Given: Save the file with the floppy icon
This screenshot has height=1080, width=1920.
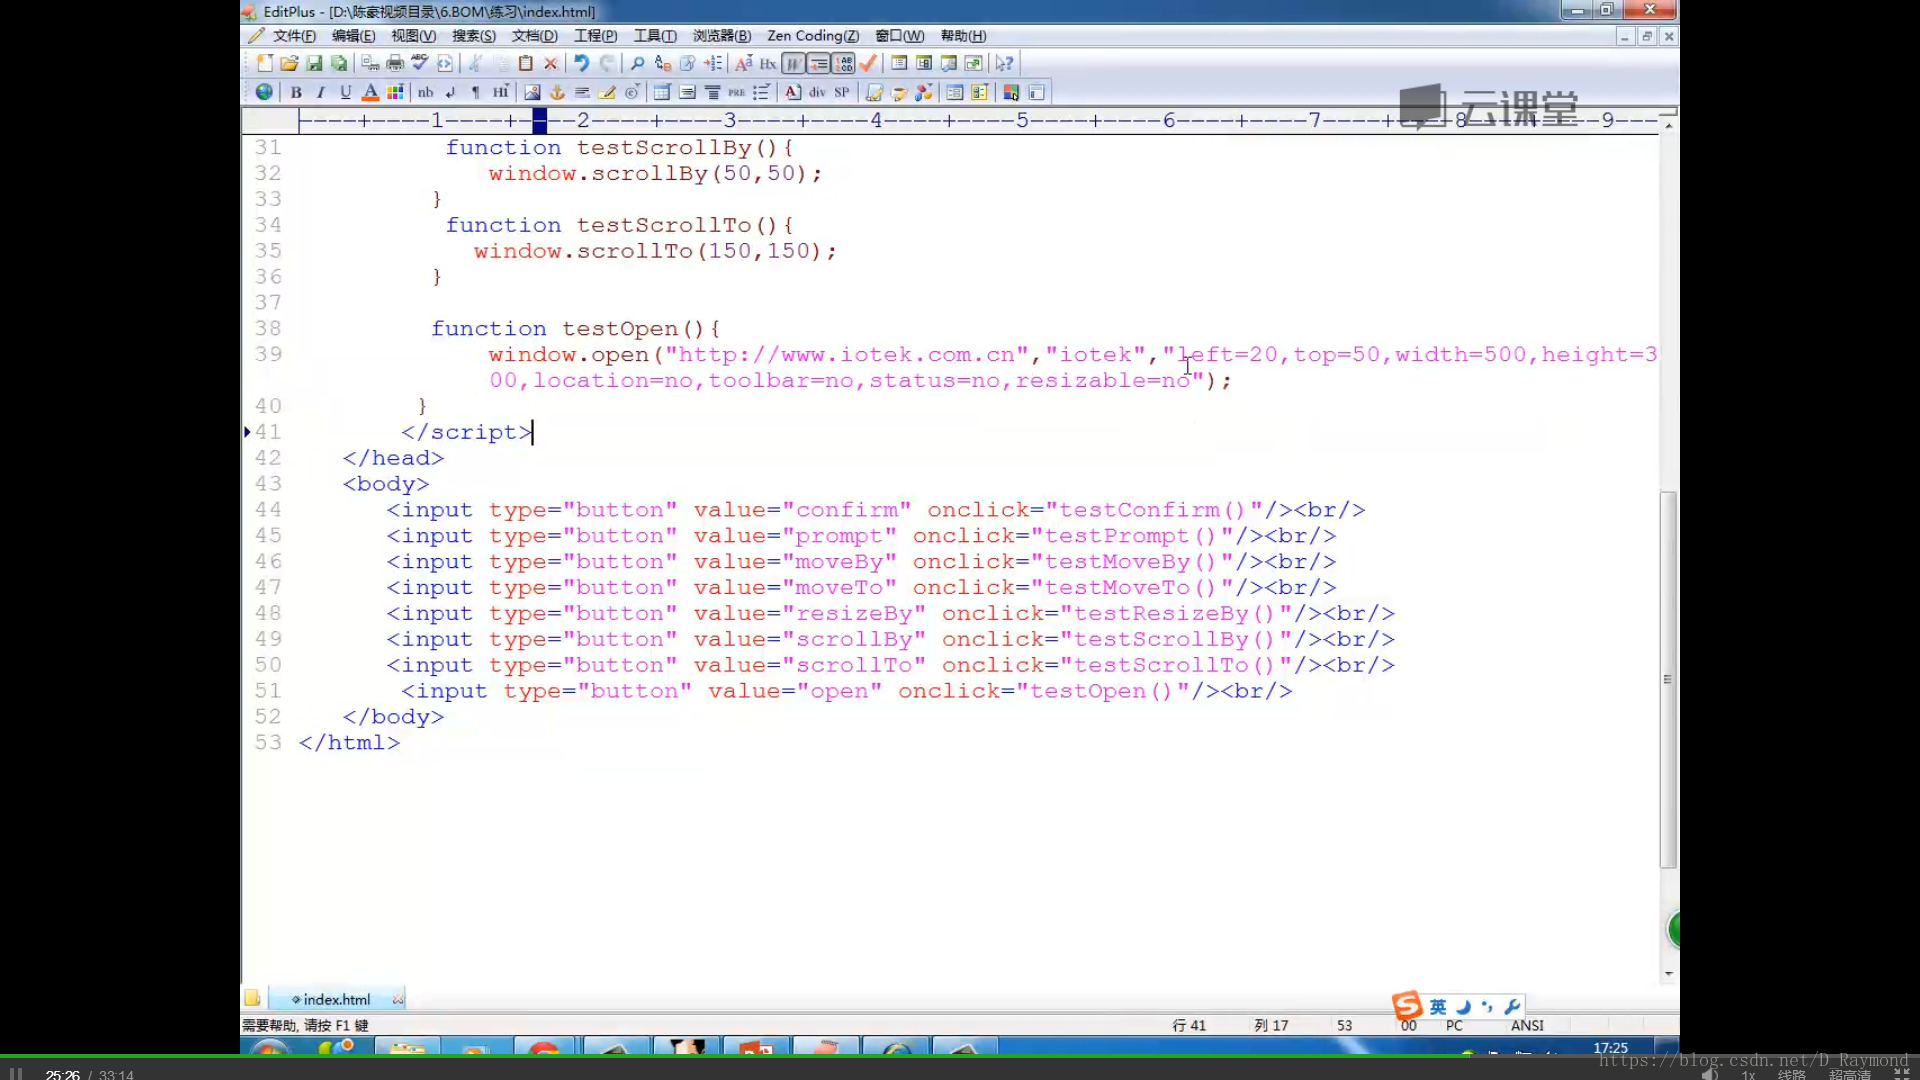Looking at the screenshot, I should pyautogui.click(x=314, y=63).
